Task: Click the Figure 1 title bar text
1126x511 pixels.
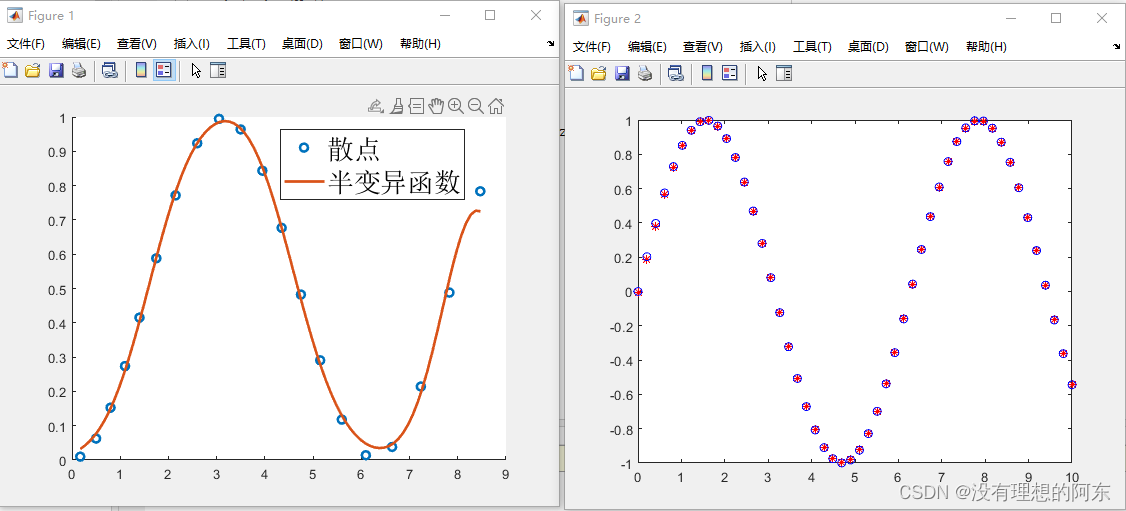Action: [x=51, y=16]
